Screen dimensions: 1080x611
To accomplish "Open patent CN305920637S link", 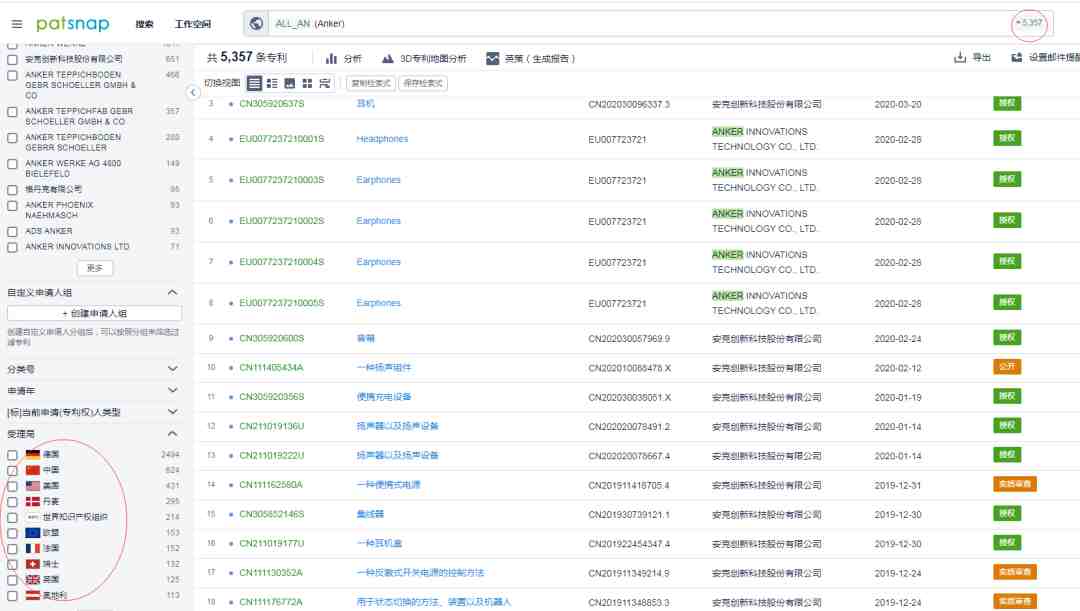I will click(x=271, y=104).
